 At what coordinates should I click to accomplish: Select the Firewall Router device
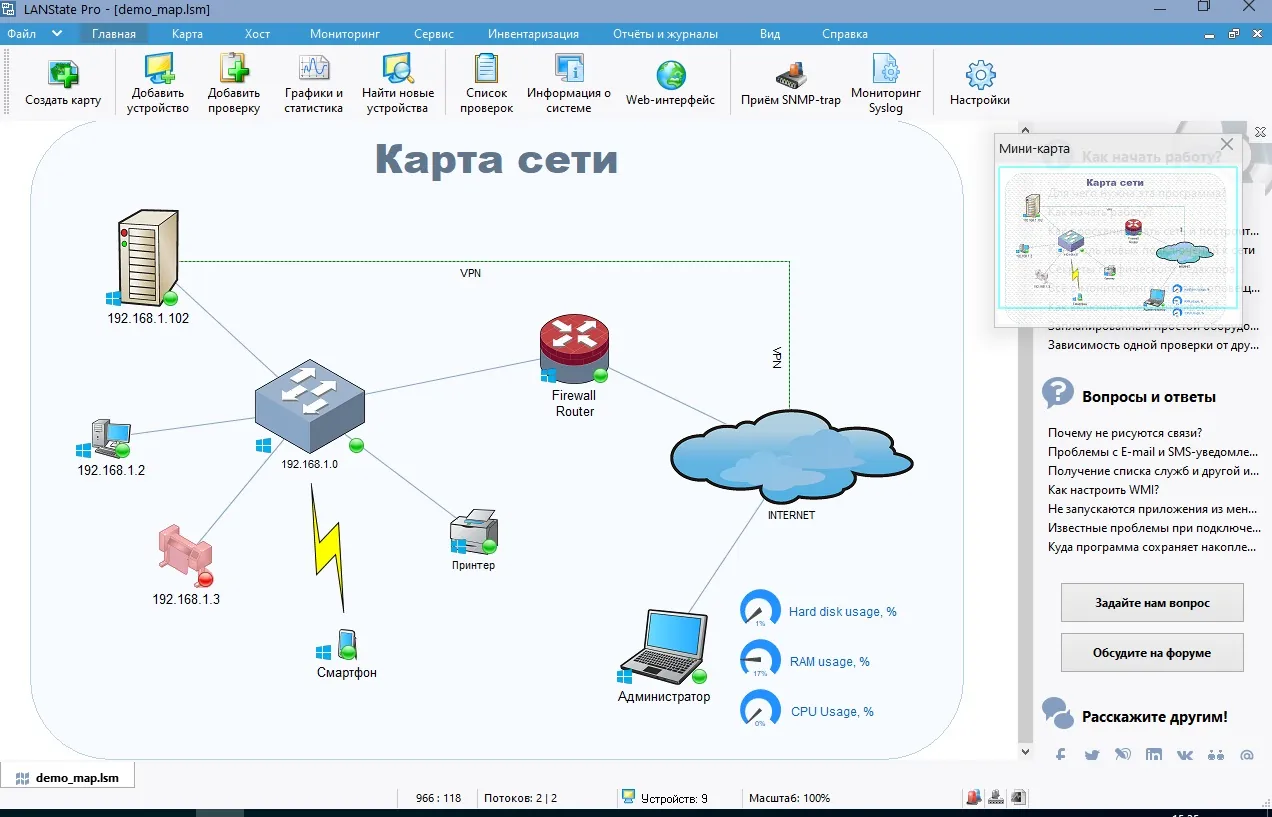tap(574, 350)
